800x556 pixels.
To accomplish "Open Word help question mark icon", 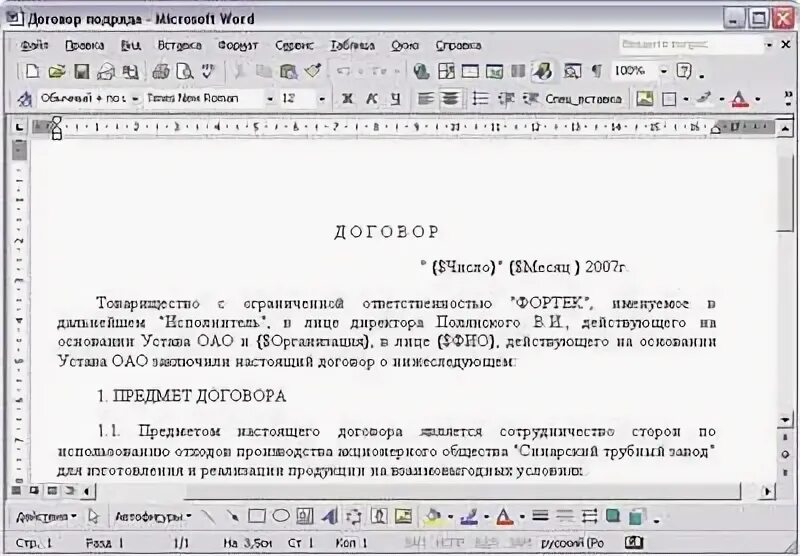I will [x=684, y=71].
